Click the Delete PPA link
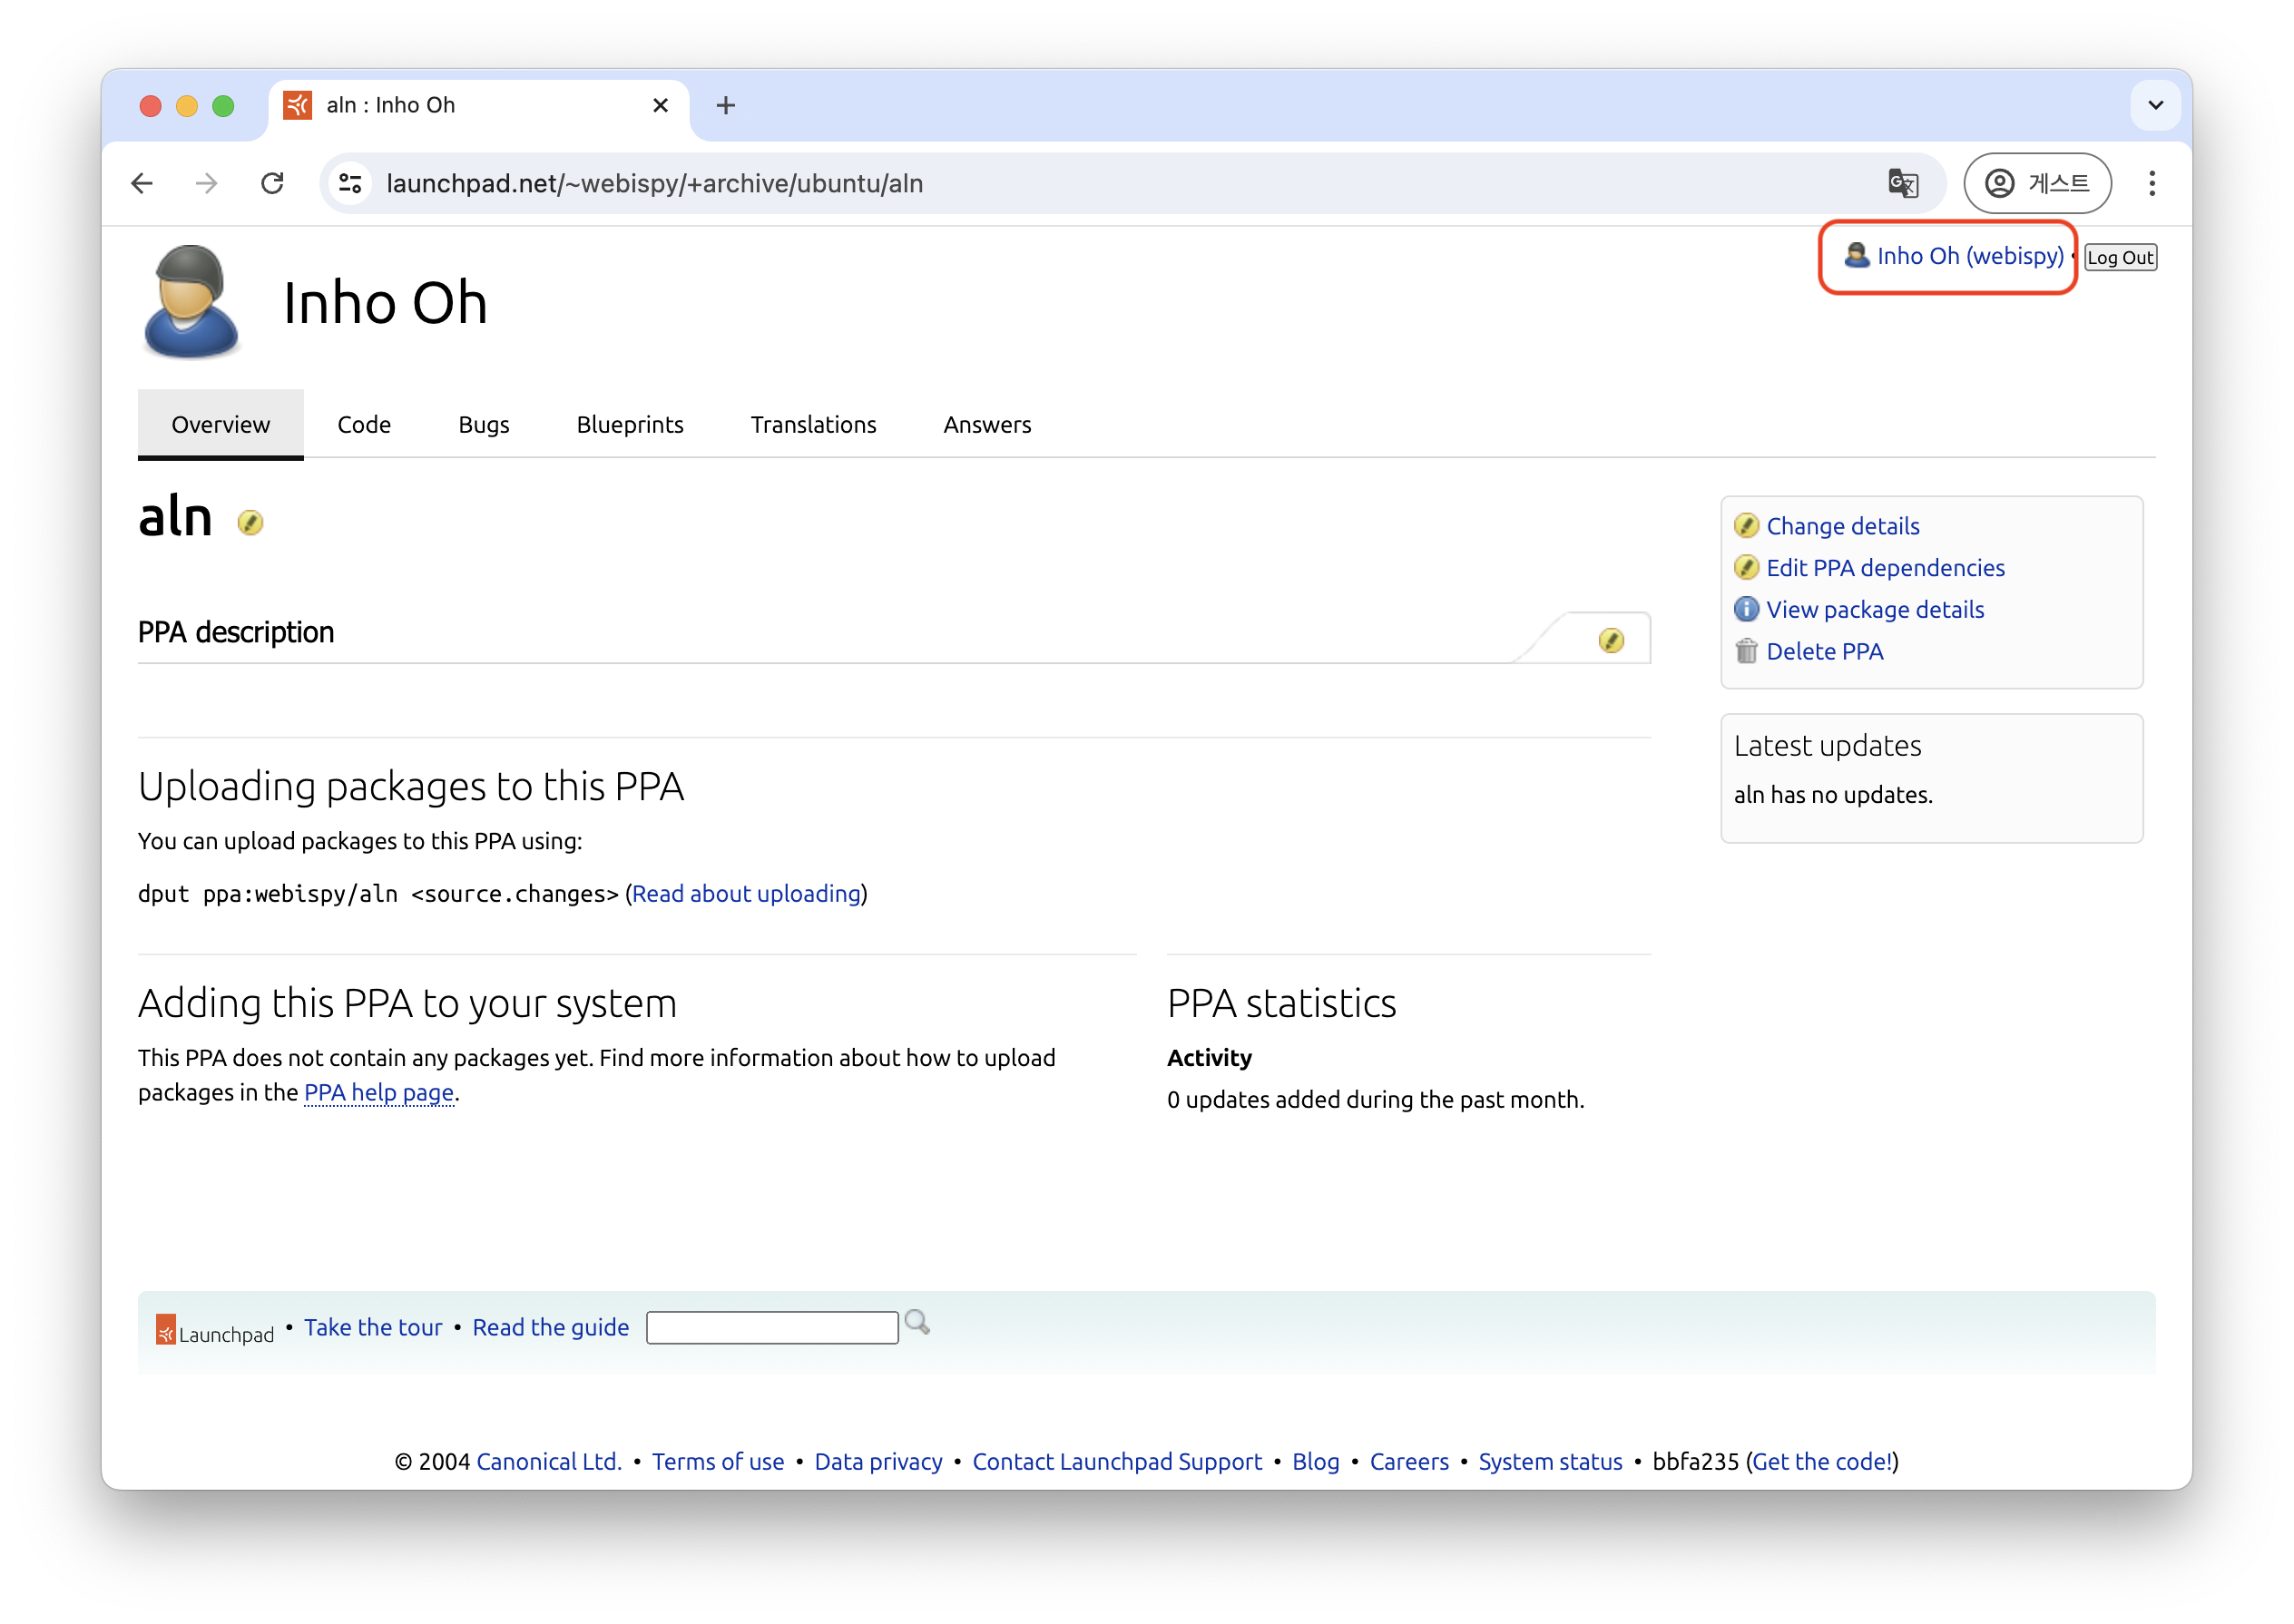 pyautogui.click(x=1824, y=651)
